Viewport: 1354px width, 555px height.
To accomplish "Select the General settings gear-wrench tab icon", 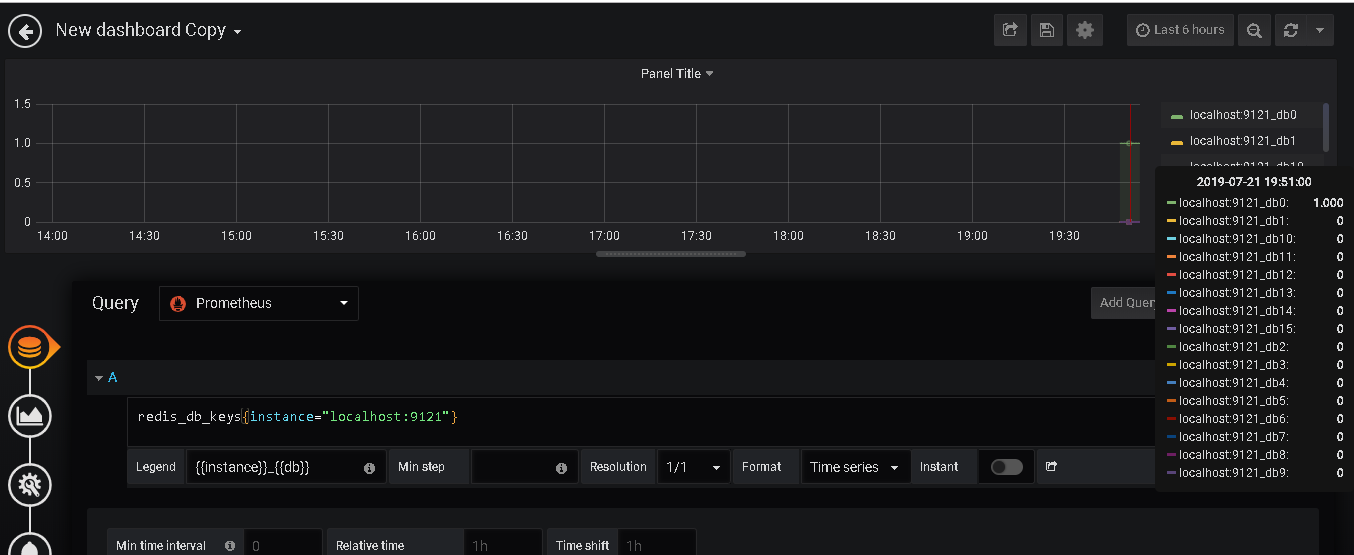I will [30, 485].
